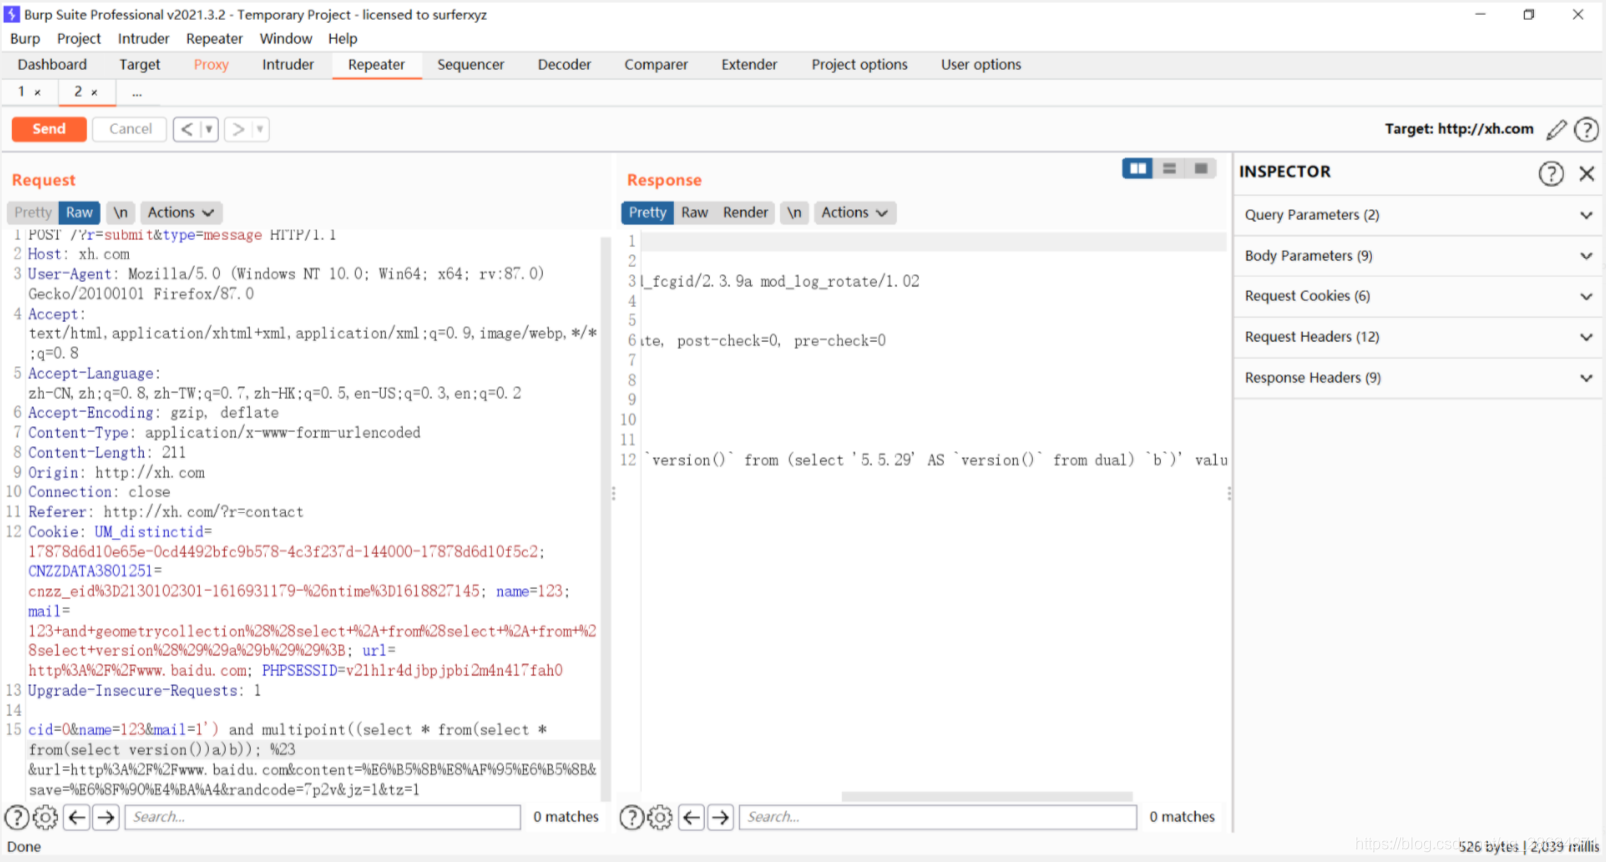
Task: Open the Project menu
Action: [79, 39]
